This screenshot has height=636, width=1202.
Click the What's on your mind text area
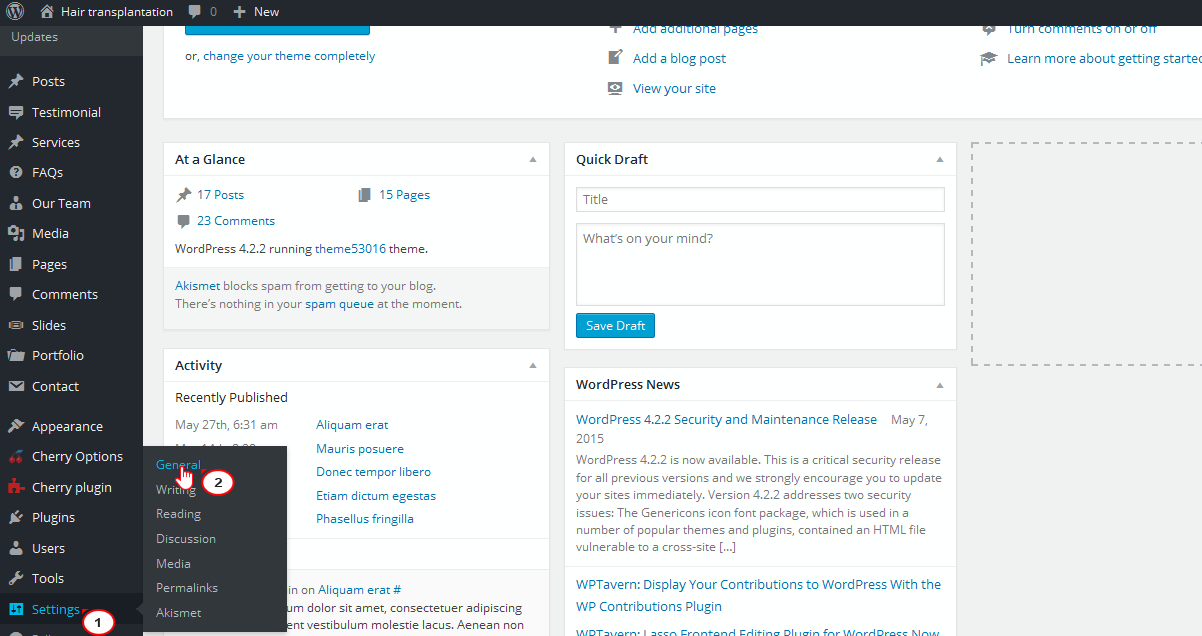pos(760,264)
